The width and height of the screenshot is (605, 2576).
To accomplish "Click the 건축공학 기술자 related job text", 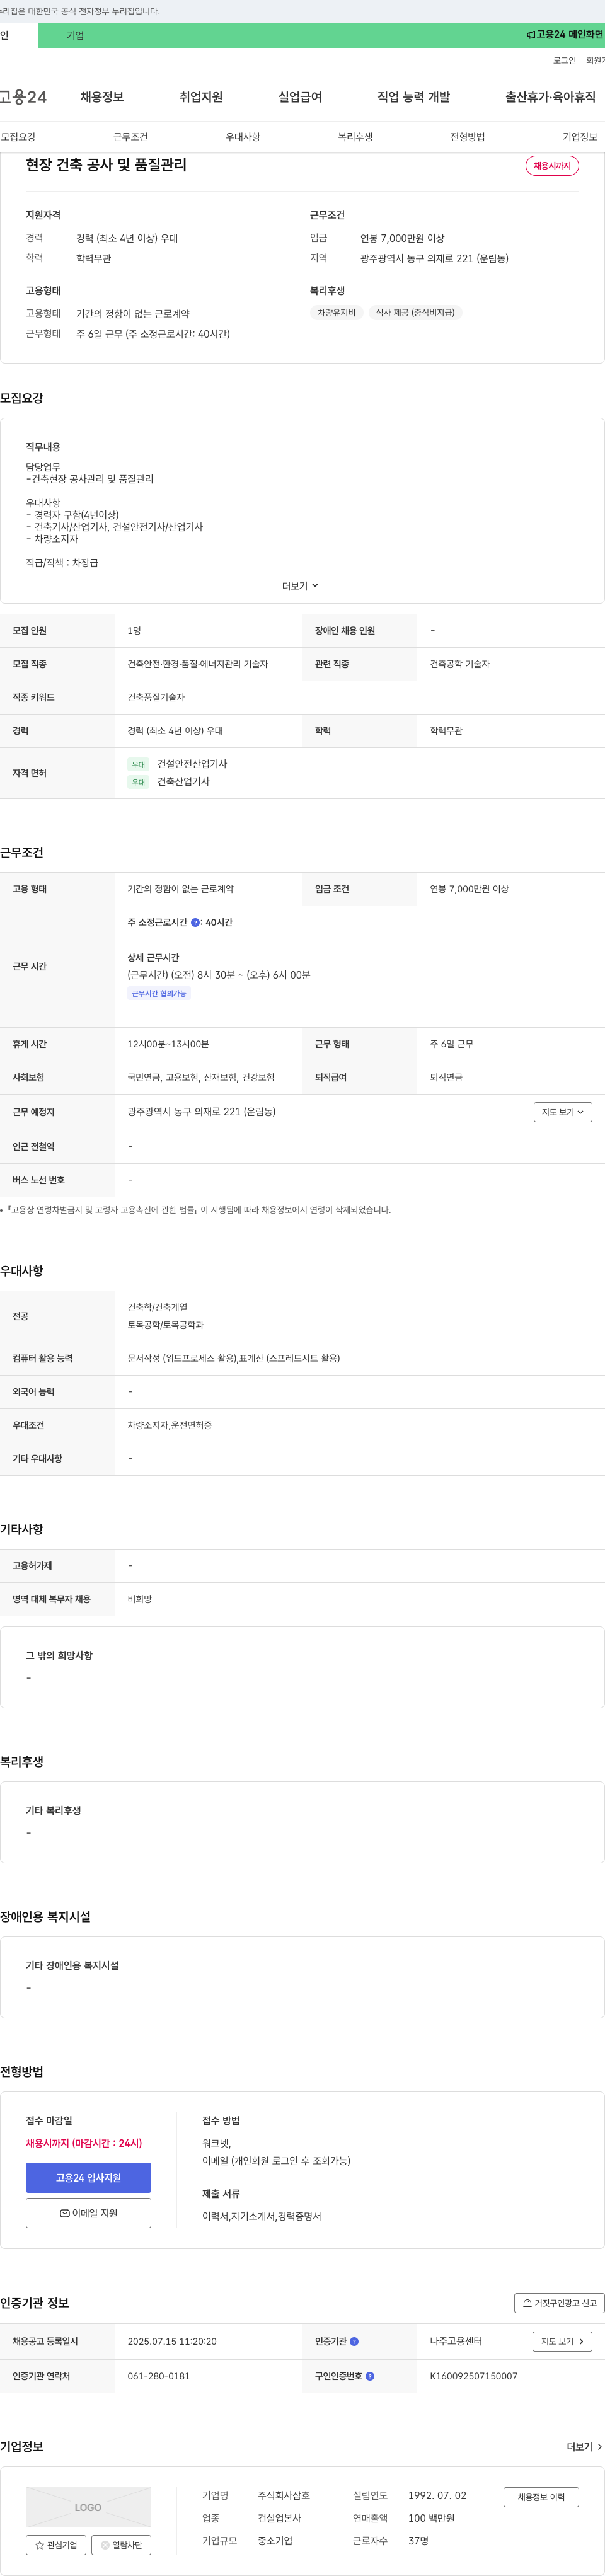I will pyautogui.click(x=460, y=664).
